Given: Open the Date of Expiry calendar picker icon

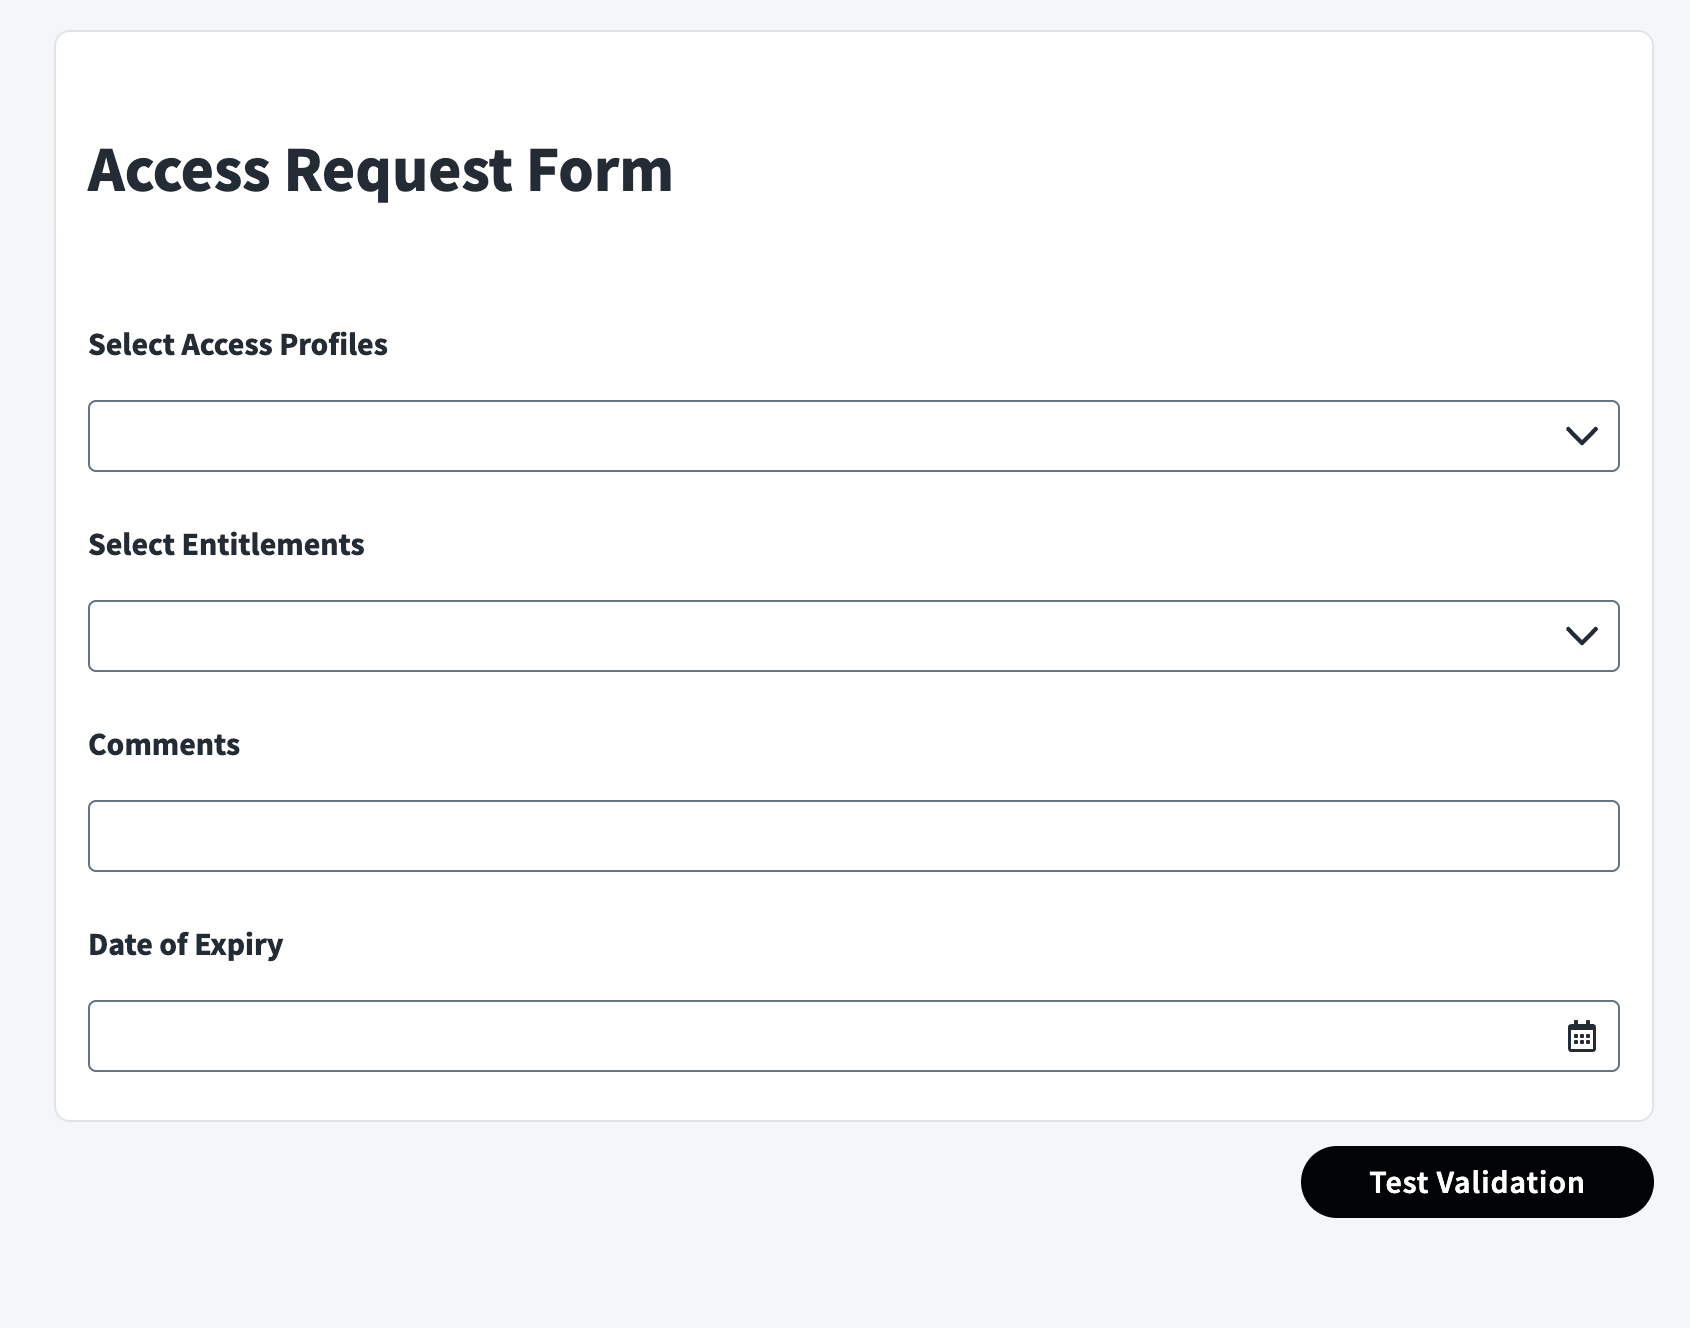Looking at the screenshot, I should pos(1581,1036).
